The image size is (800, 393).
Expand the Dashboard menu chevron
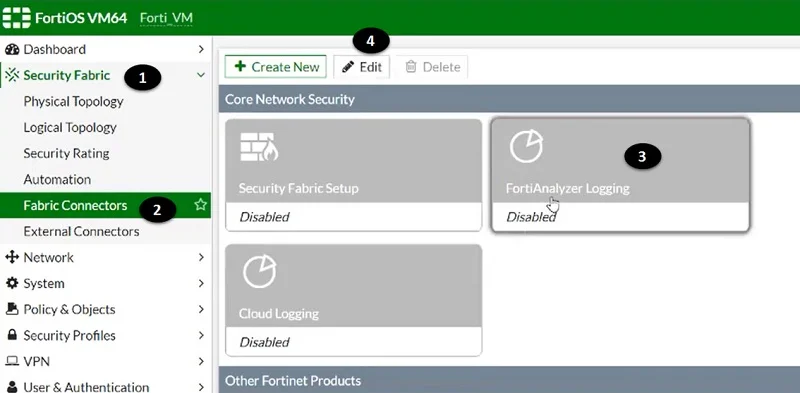coord(201,50)
